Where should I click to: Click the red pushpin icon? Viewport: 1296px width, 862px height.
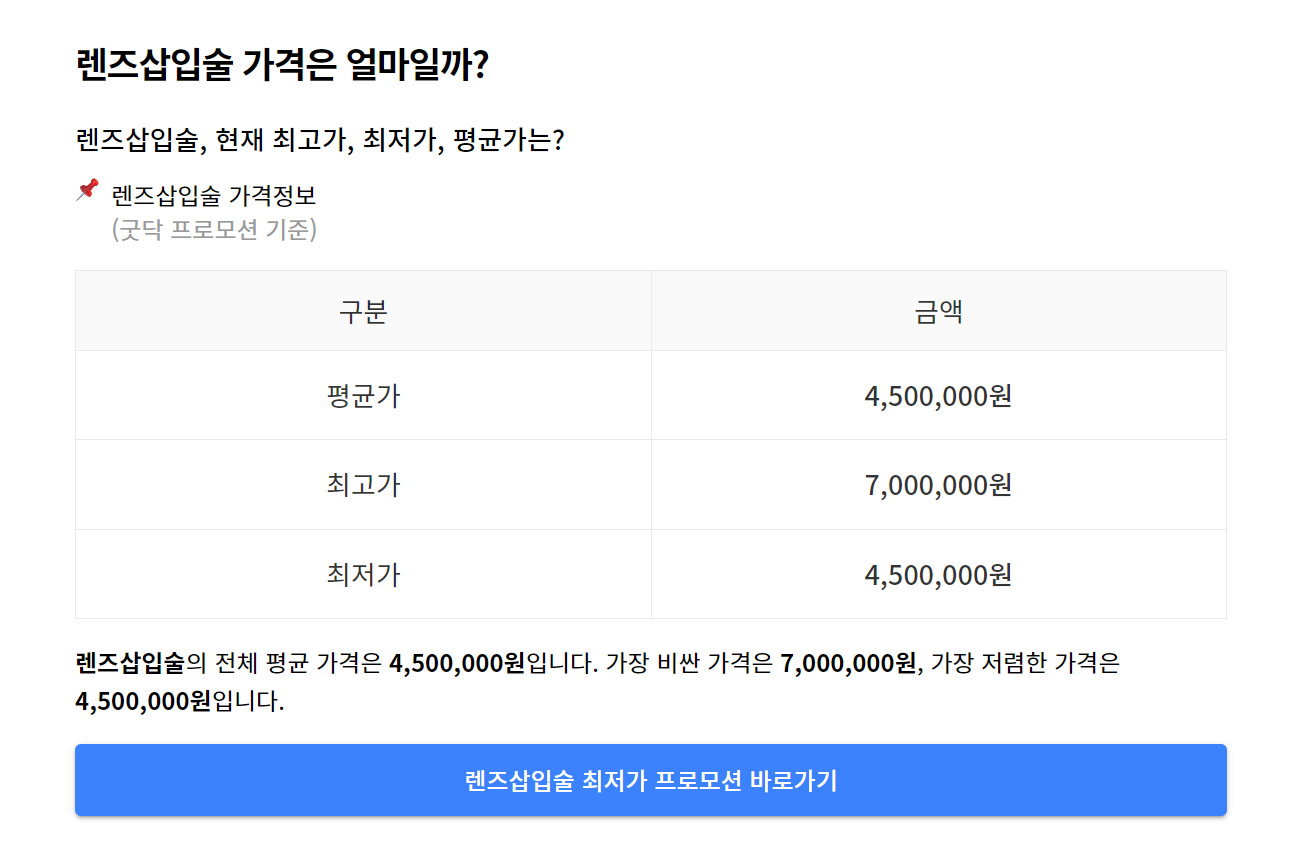85,190
